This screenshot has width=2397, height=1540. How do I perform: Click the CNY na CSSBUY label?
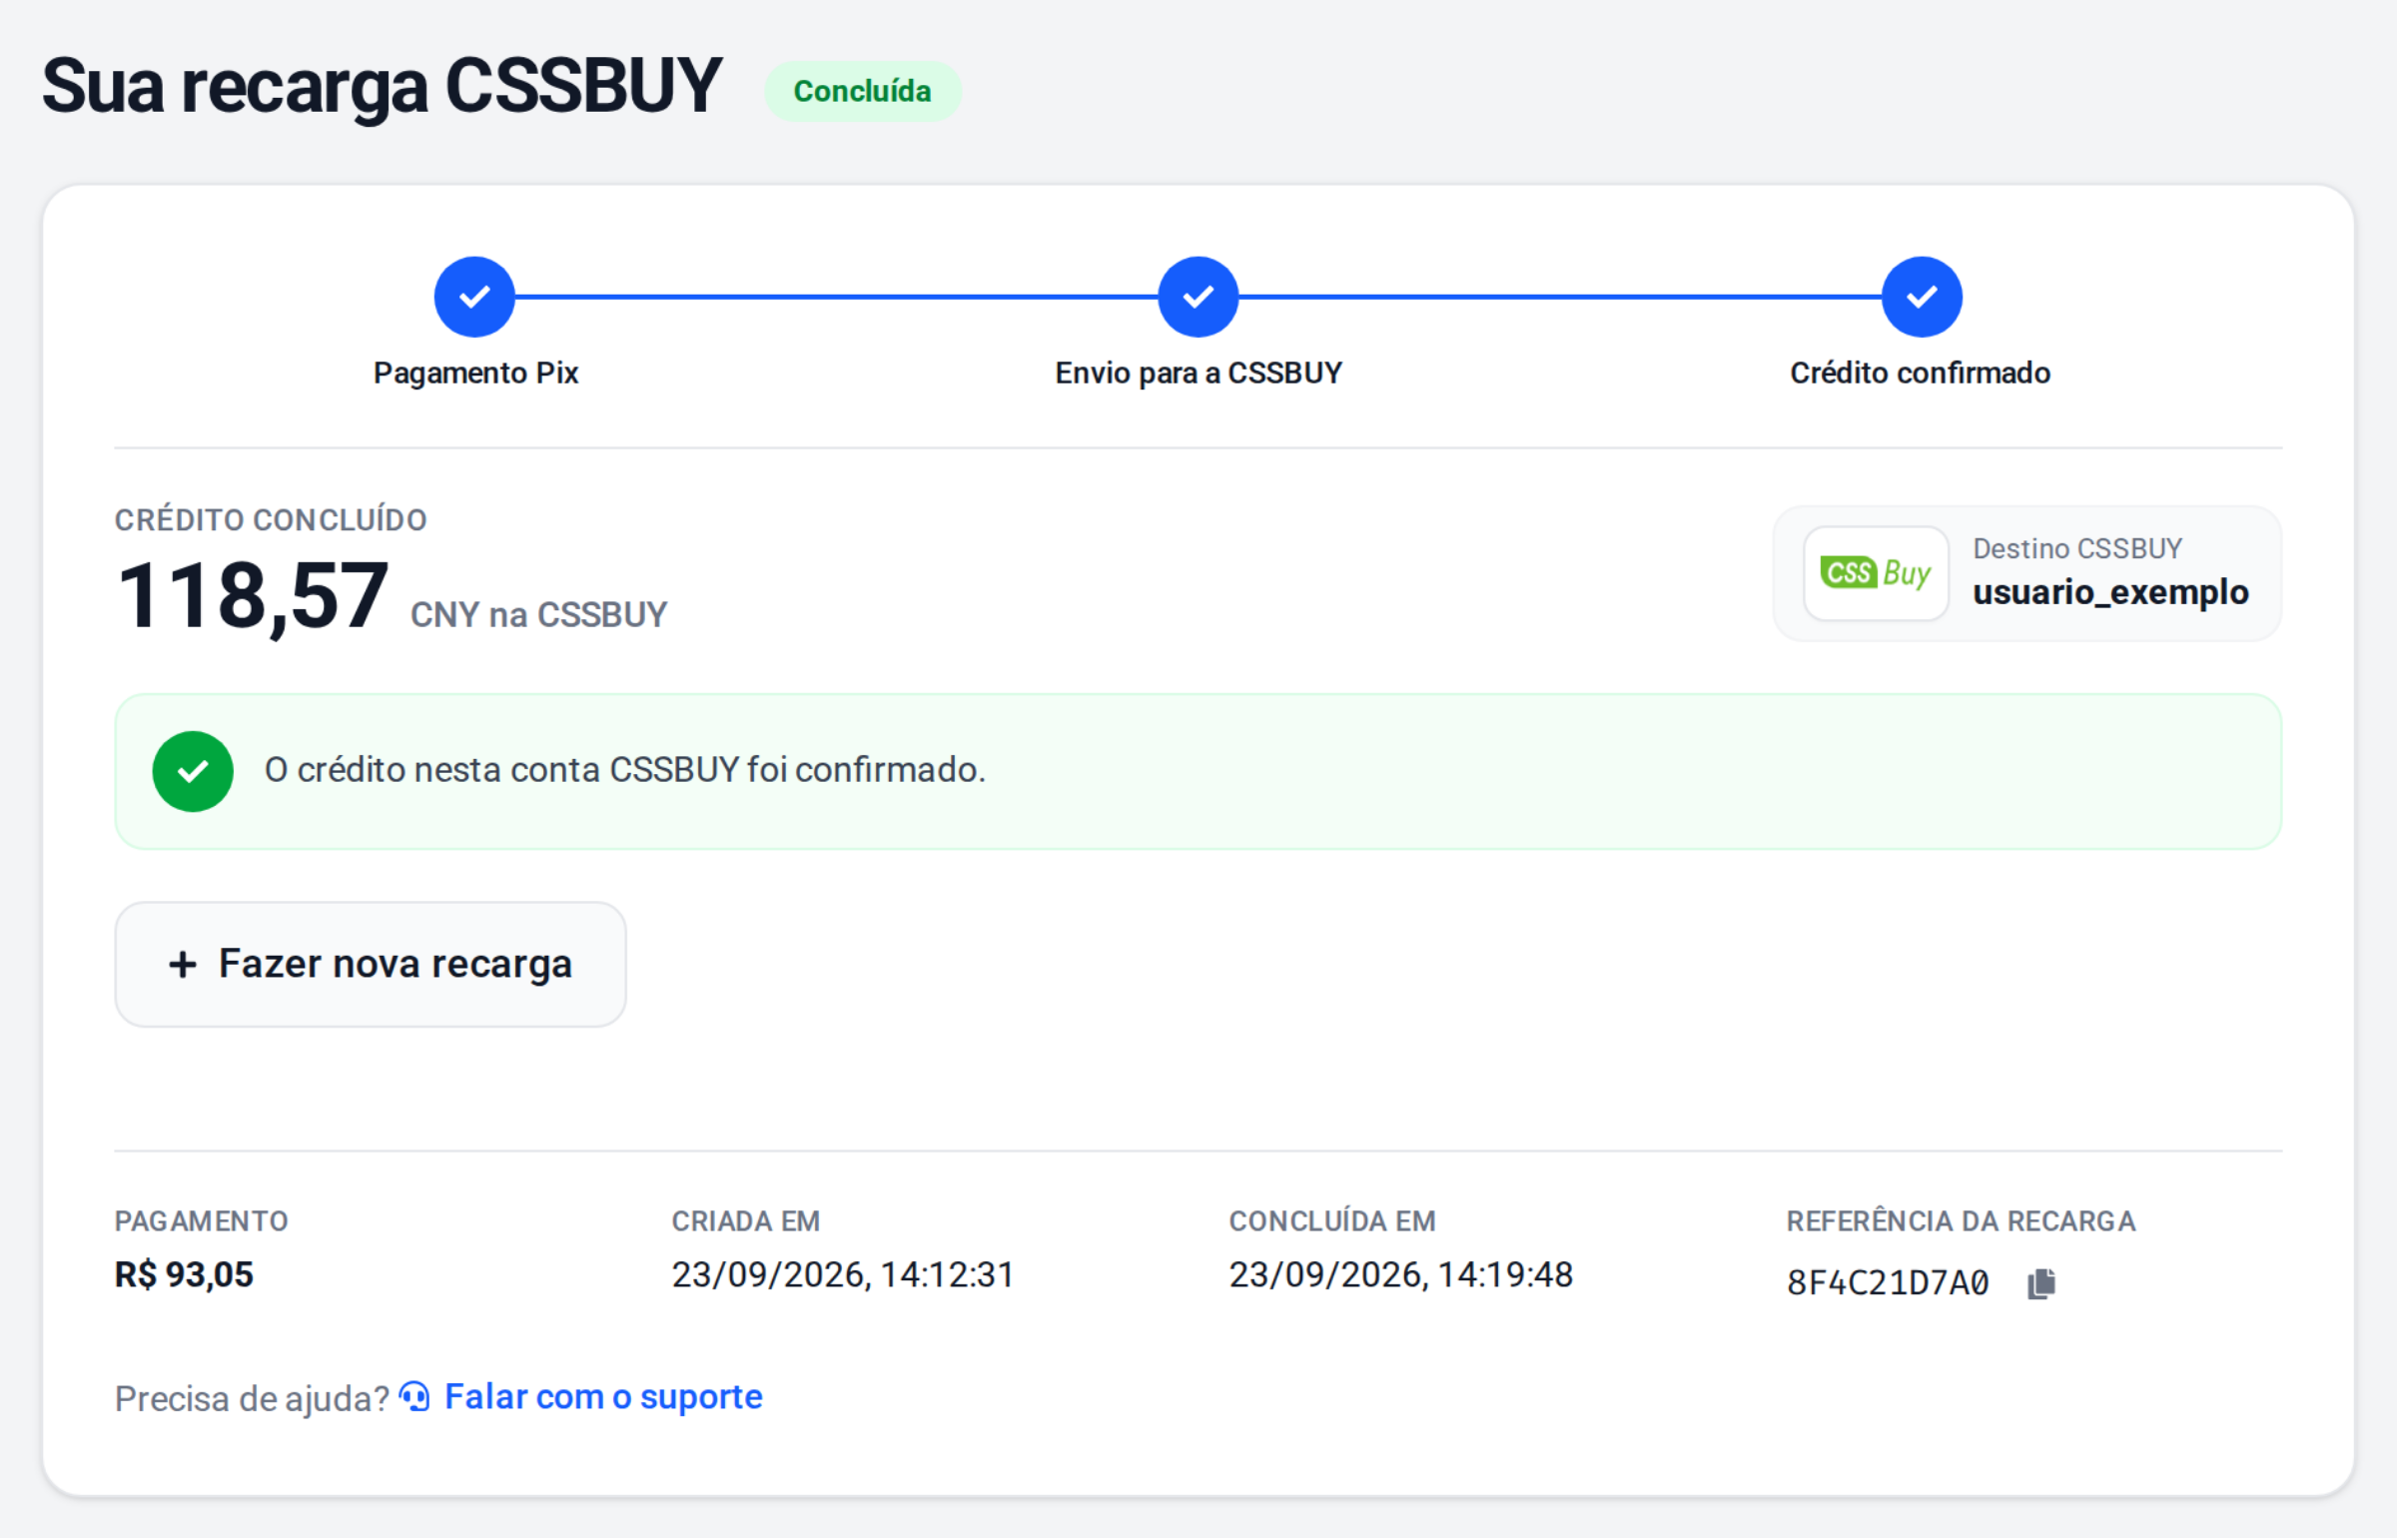(x=538, y=615)
